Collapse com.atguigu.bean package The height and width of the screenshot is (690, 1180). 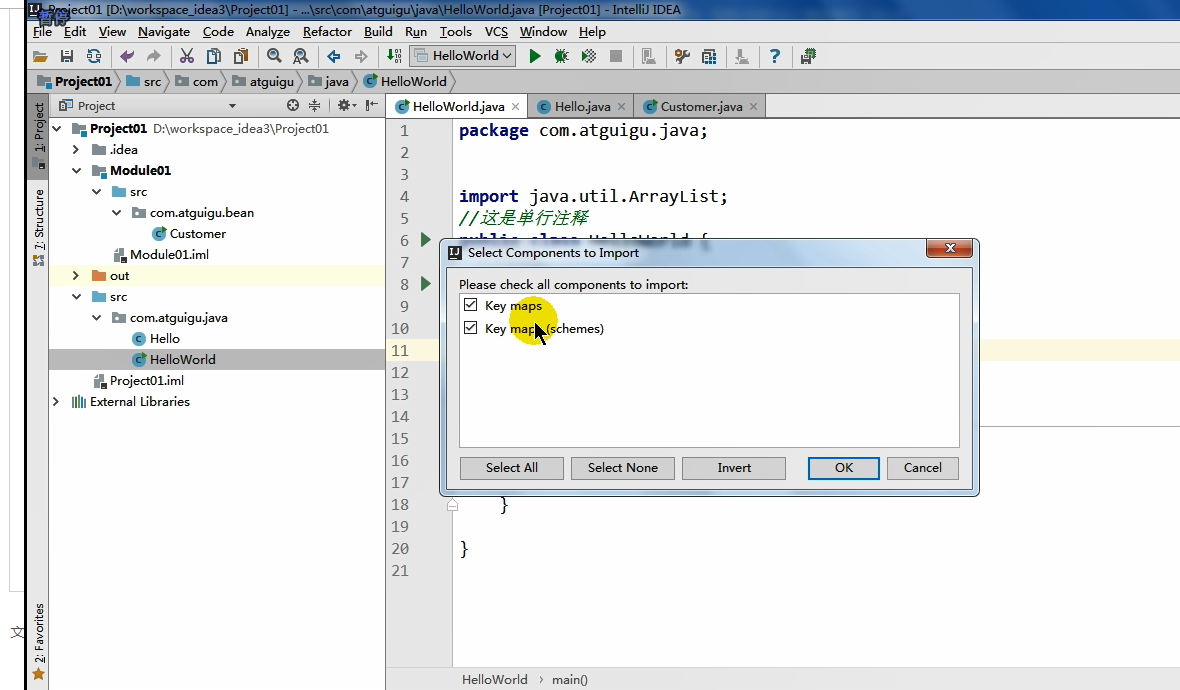click(117, 213)
